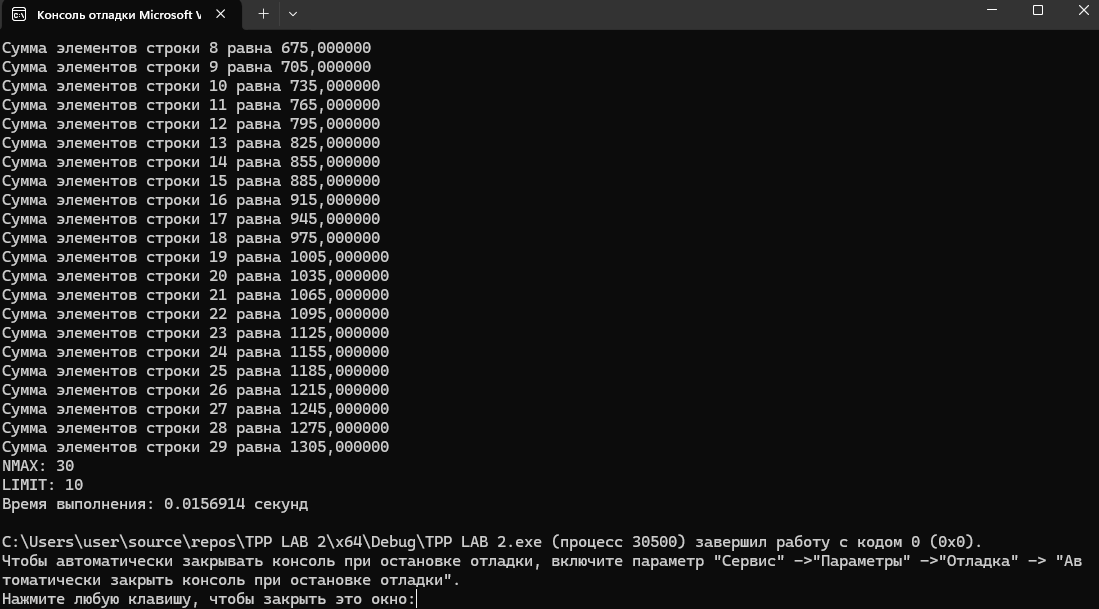Click the line 'строки 28 равна 1275,000000'
The width and height of the screenshot is (1099, 609).
point(196,427)
